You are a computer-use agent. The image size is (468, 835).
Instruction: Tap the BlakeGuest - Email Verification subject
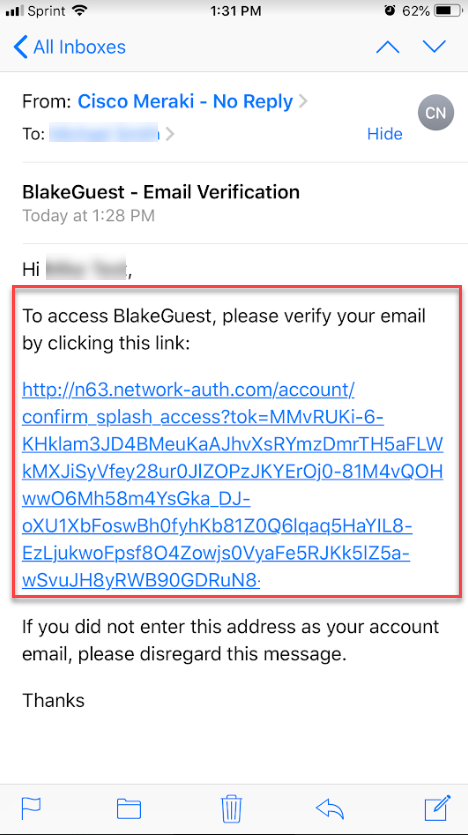tap(161, 191)
